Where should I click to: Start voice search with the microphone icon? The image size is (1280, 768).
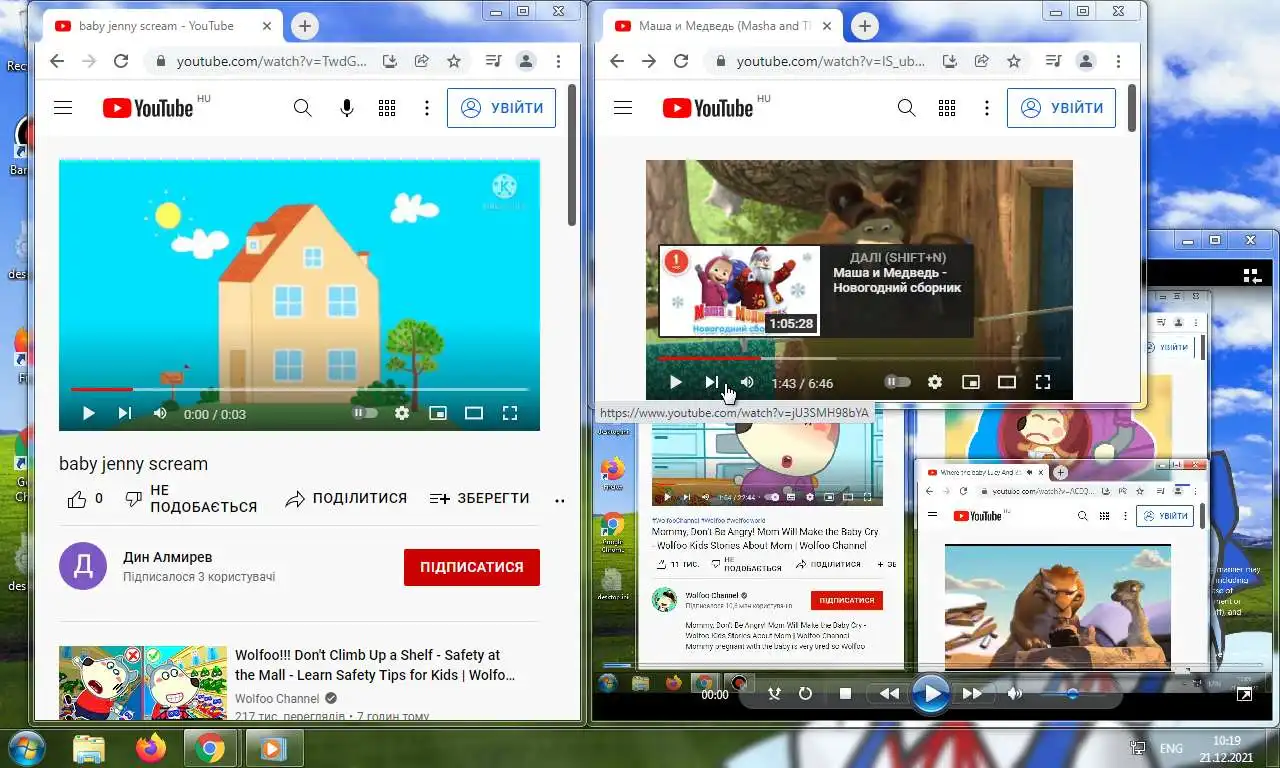pyautogui.click(x=347, y=108)
